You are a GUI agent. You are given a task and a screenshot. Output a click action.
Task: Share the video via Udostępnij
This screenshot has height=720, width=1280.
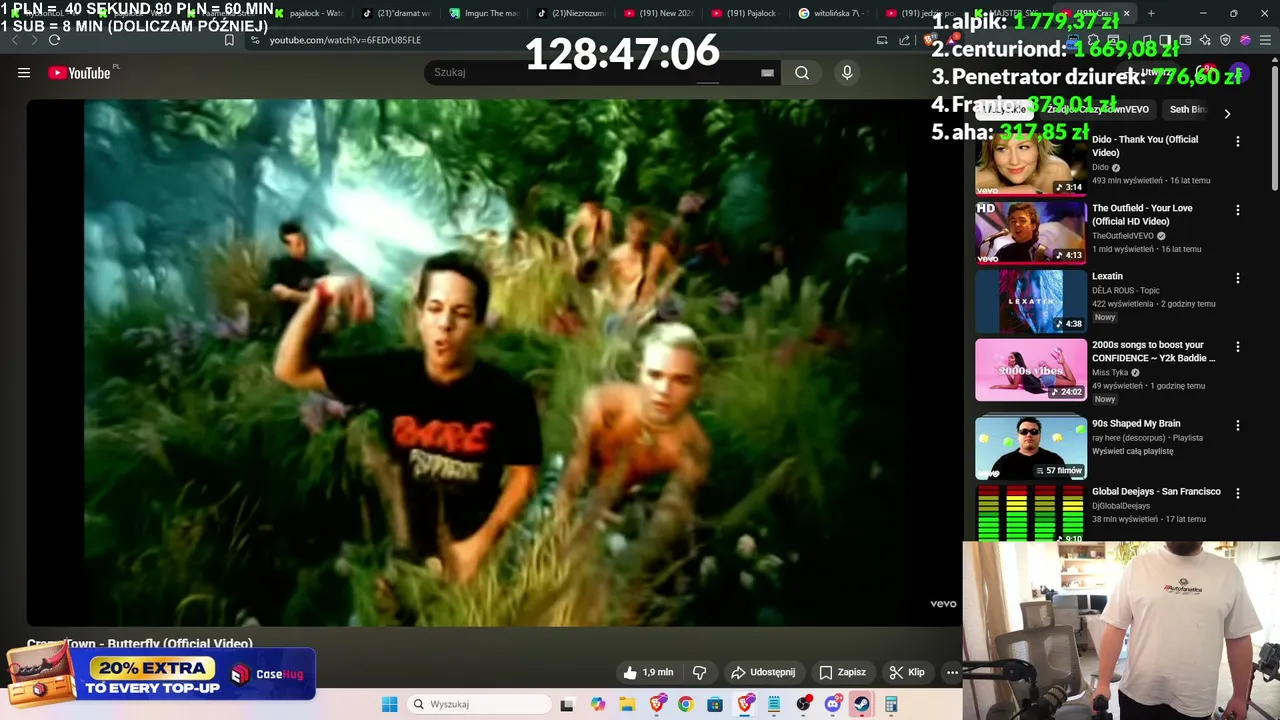(x=763, y=672)
